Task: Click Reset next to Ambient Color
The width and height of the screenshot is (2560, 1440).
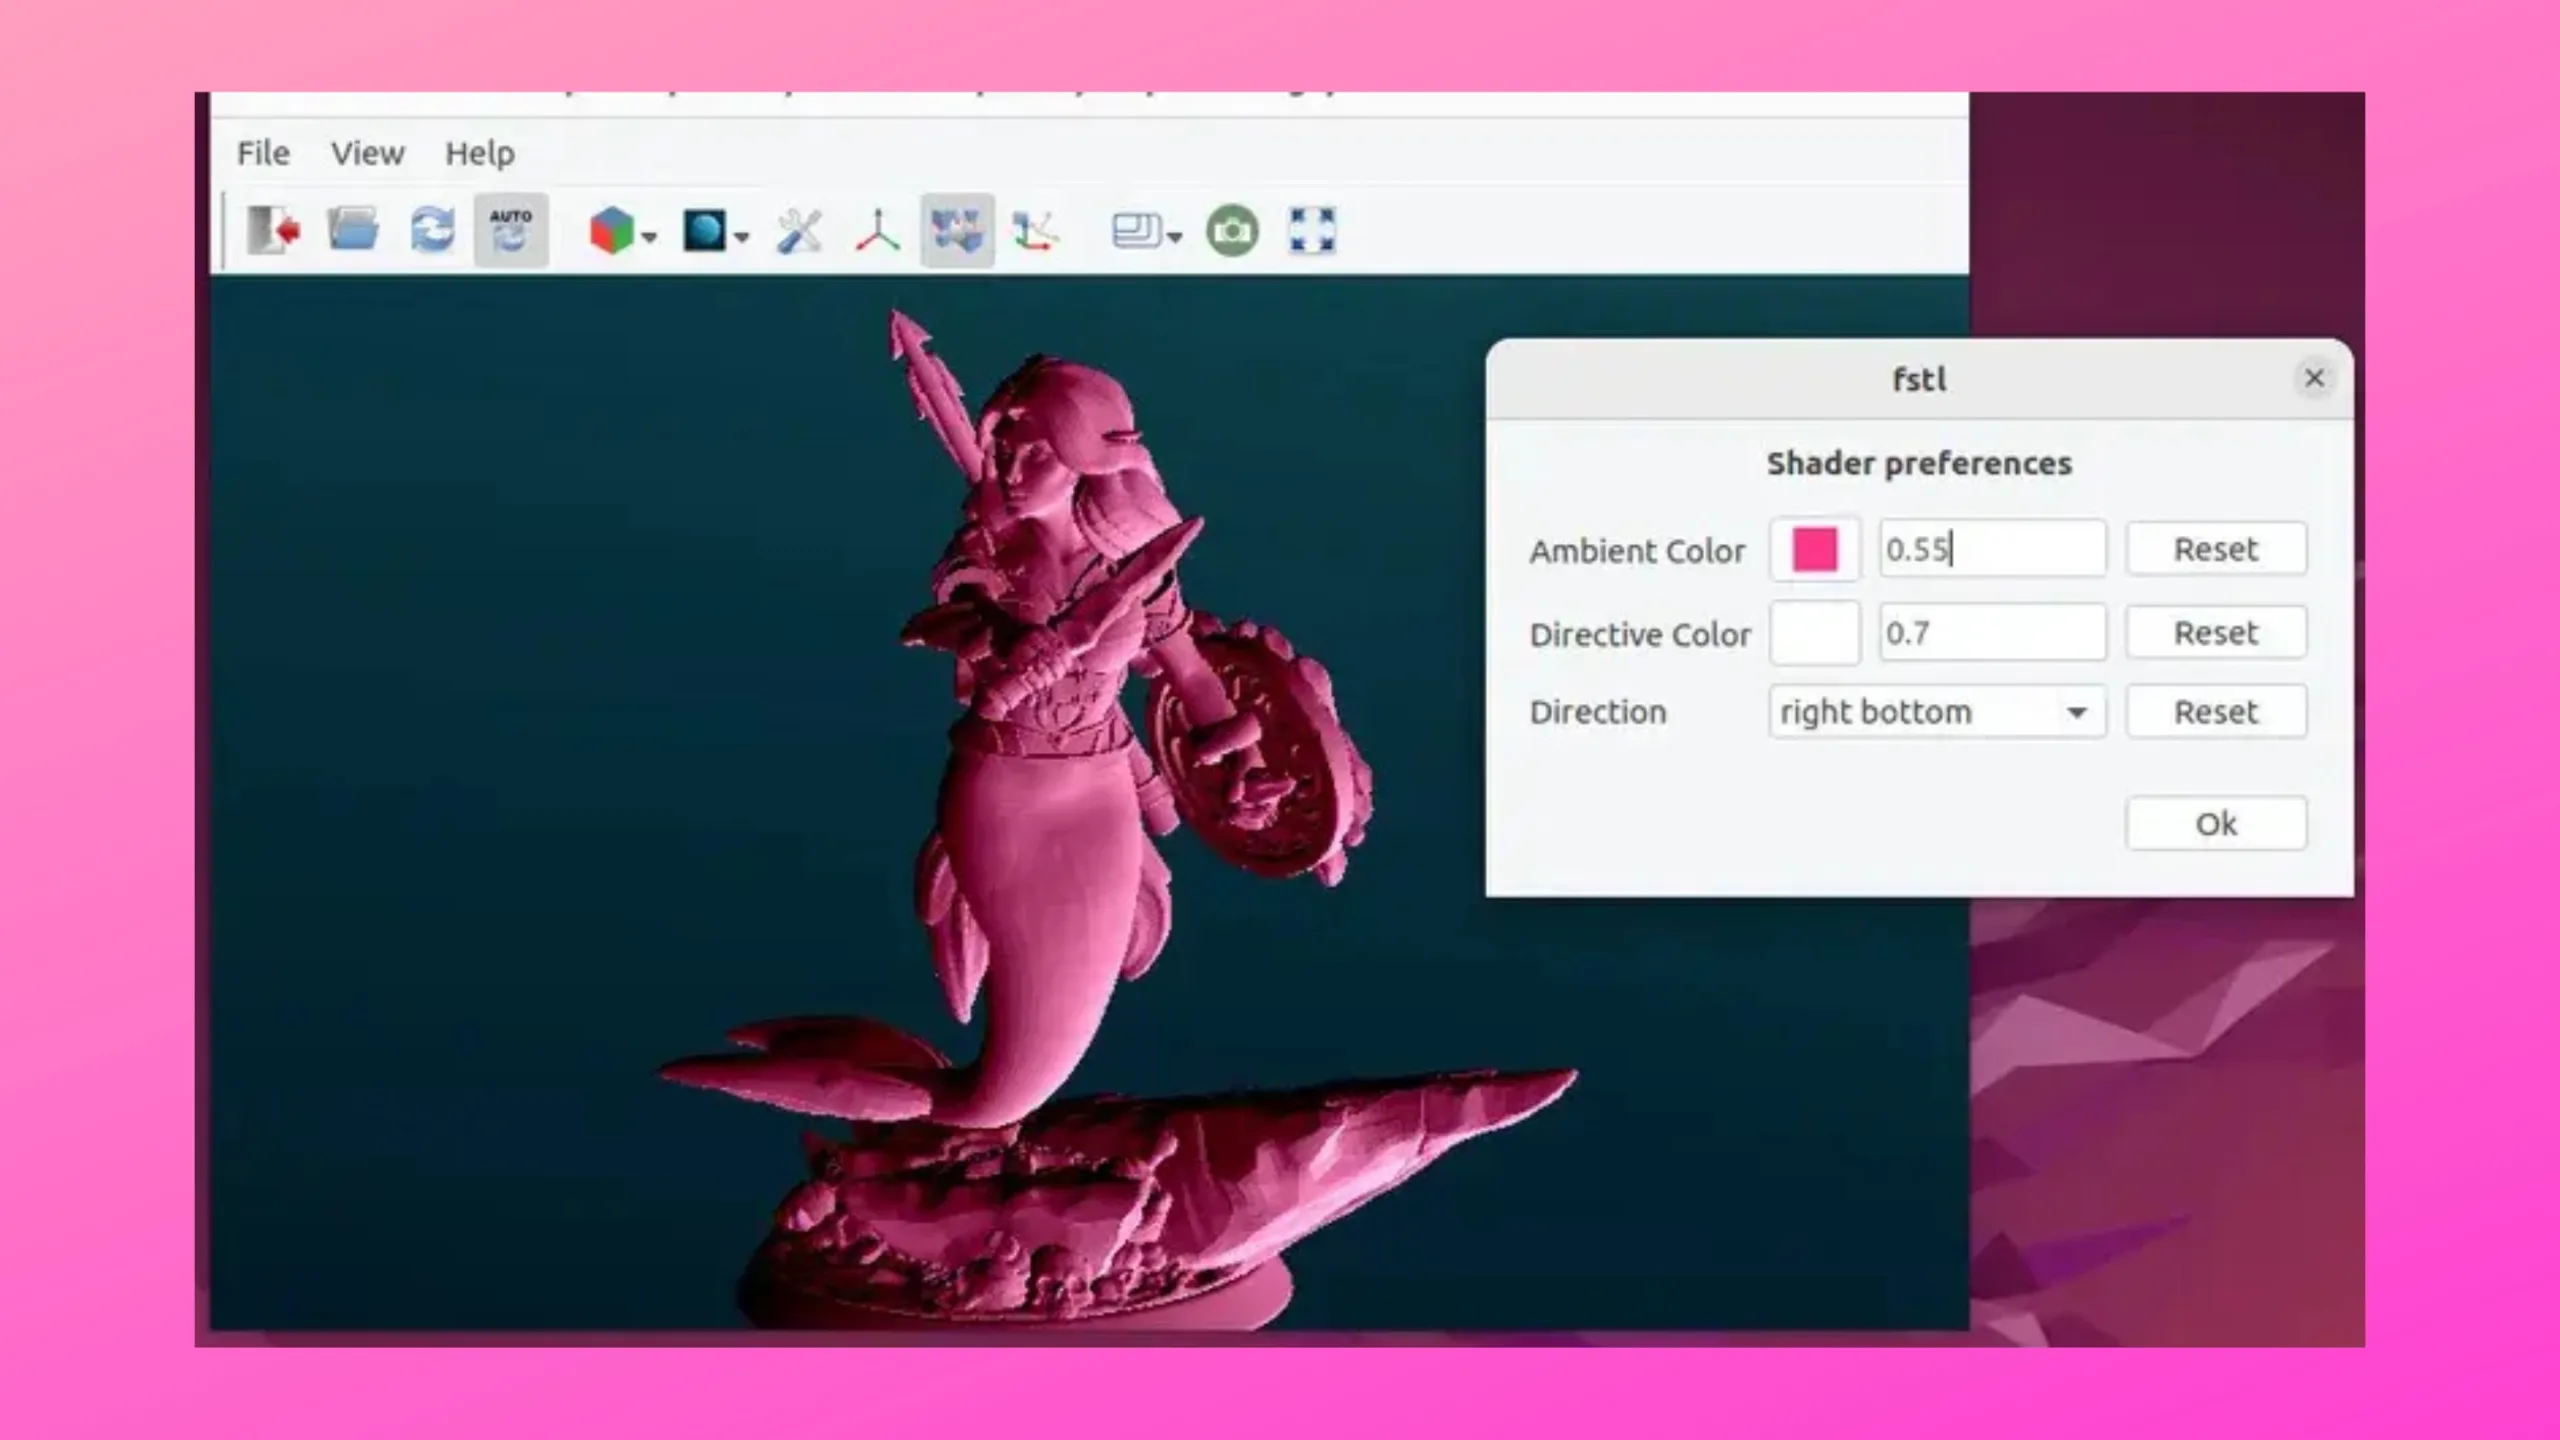Action: (2215, 549)
